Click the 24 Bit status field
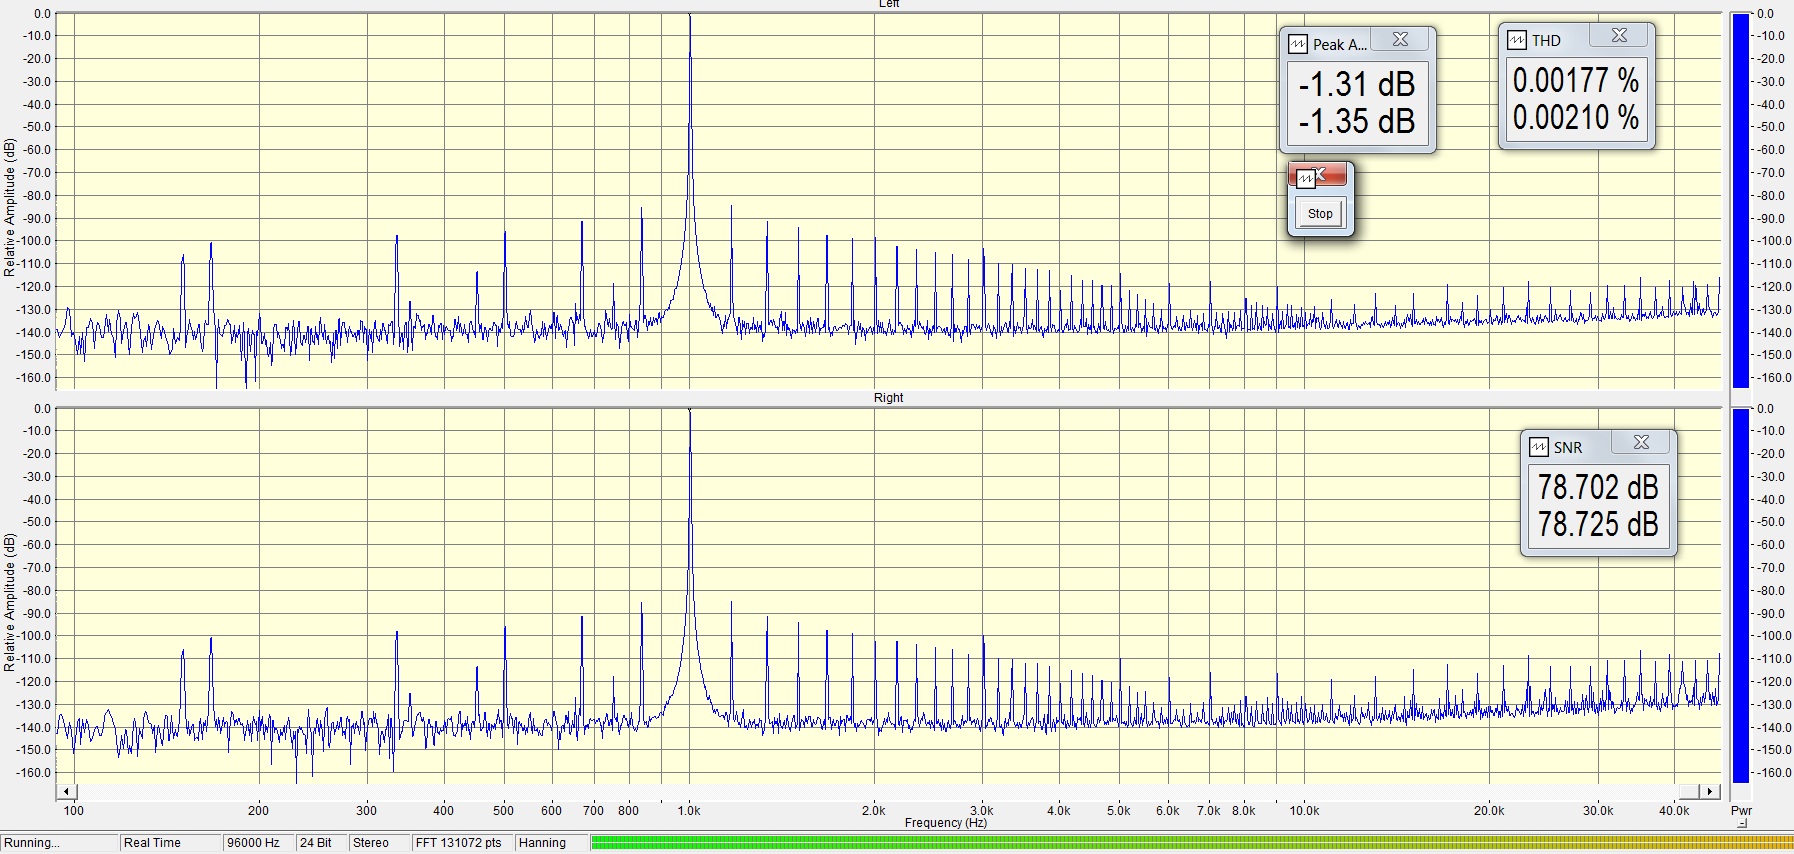 click(x=322, y=843)
